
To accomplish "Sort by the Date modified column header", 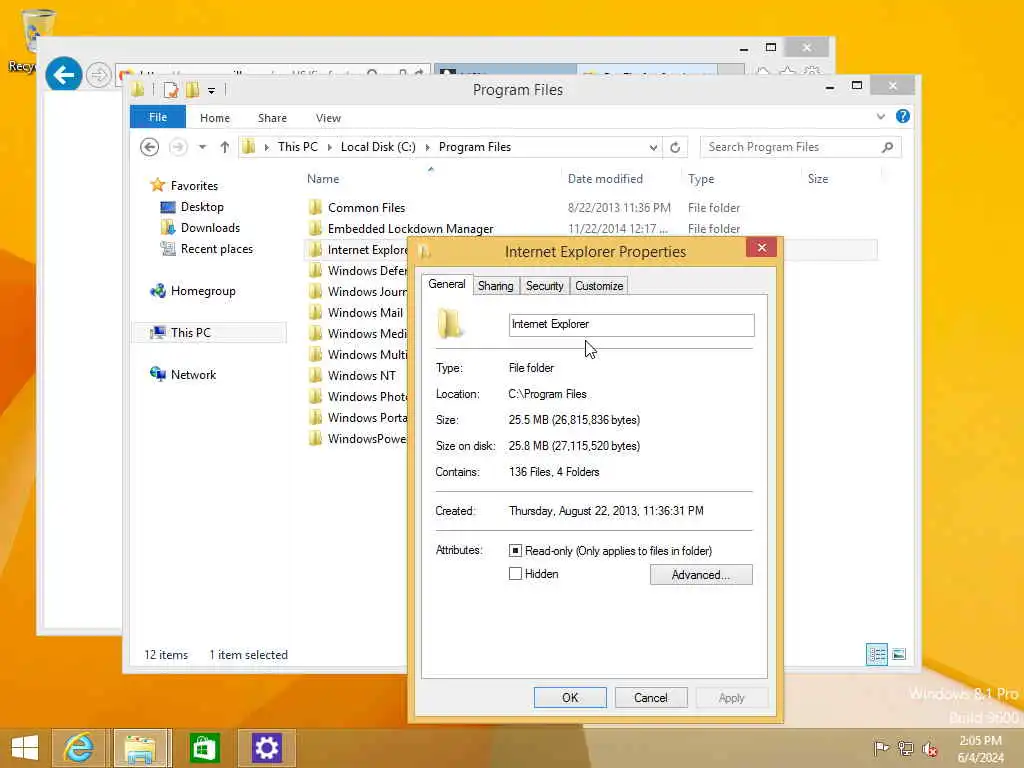I will click(x=605, y=179).
